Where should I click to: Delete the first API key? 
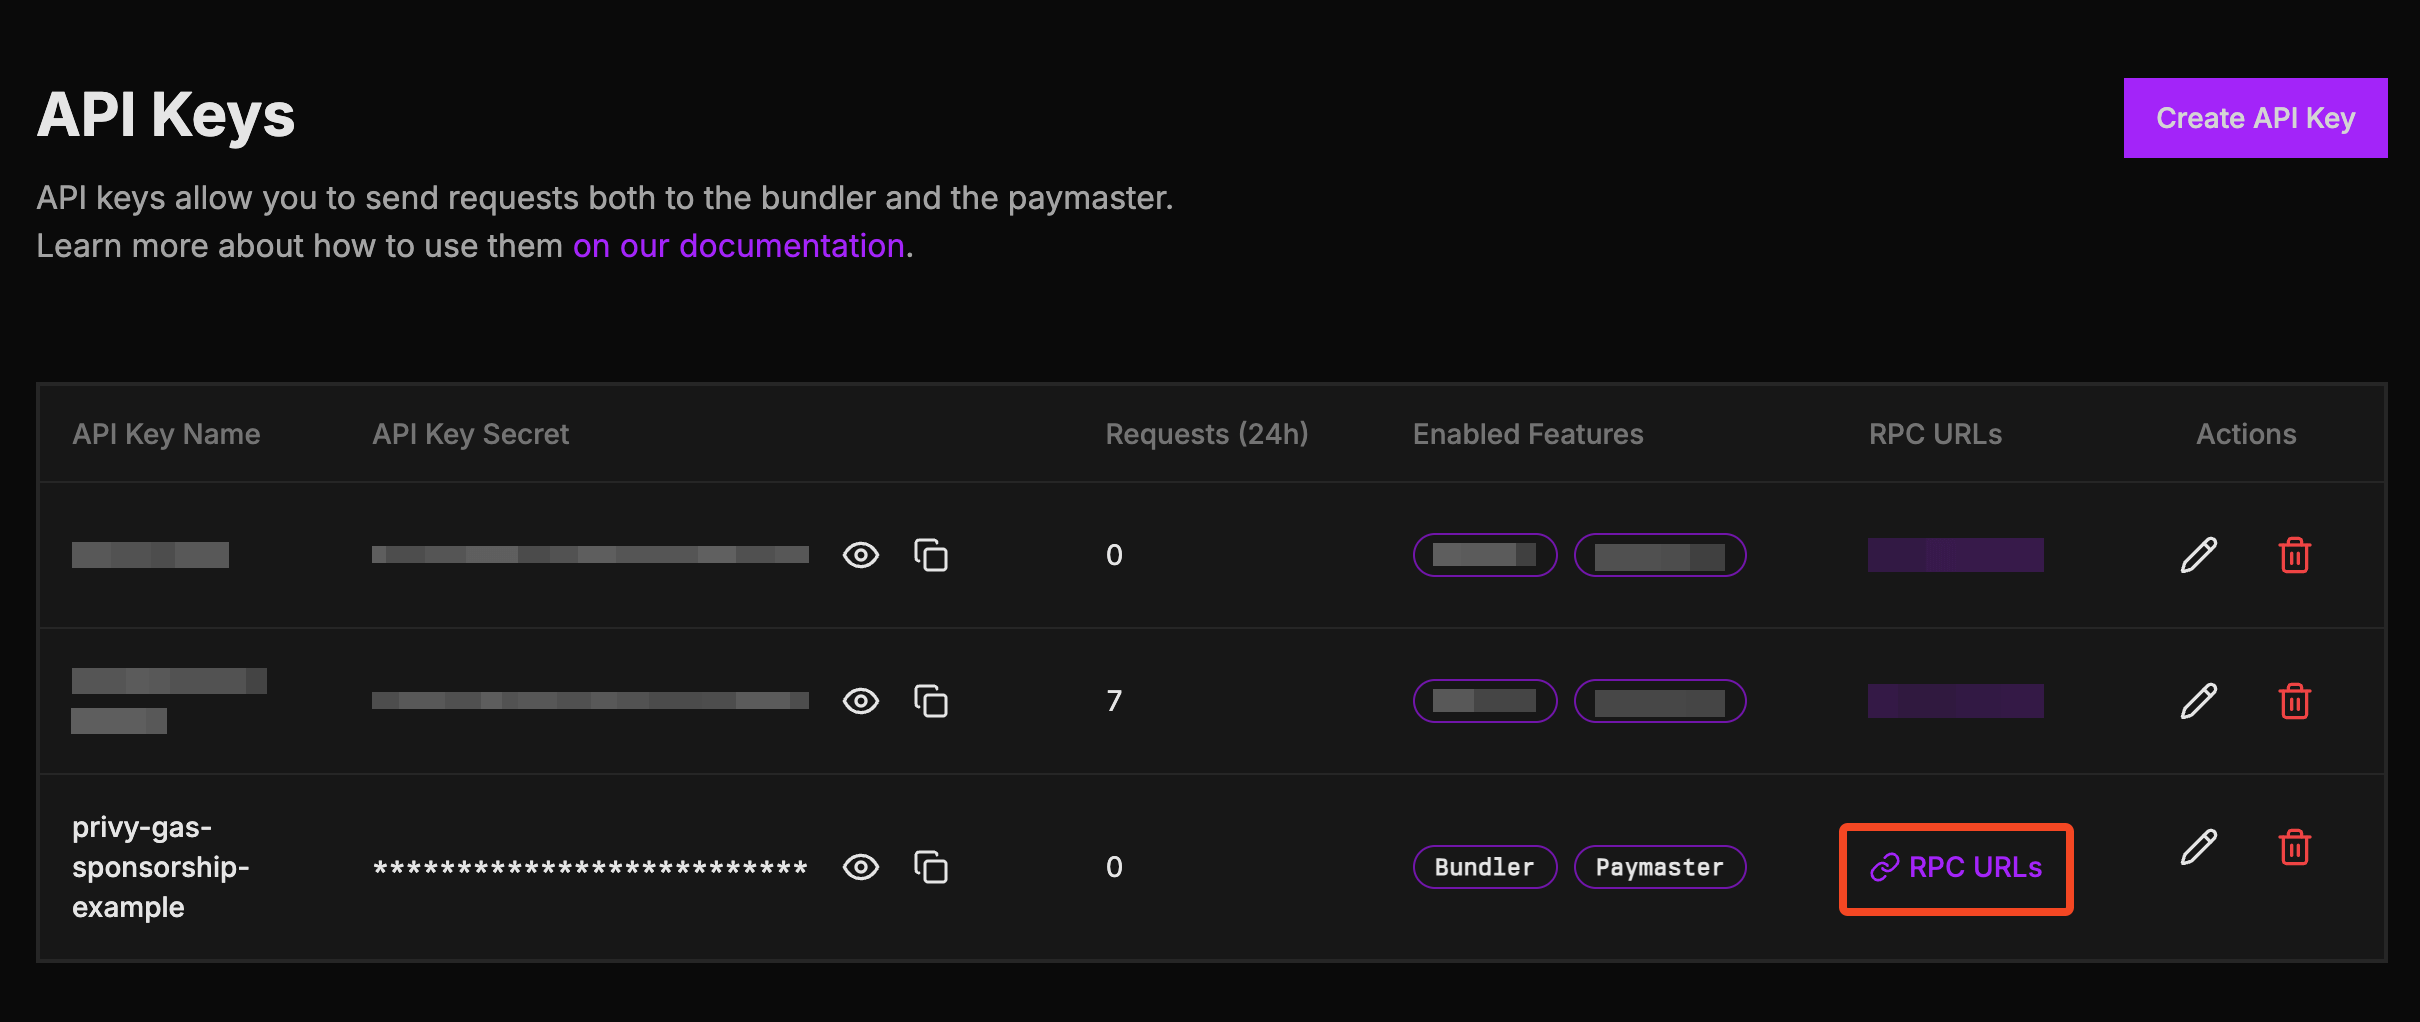pyautogui.click(x=2294, y=555)
